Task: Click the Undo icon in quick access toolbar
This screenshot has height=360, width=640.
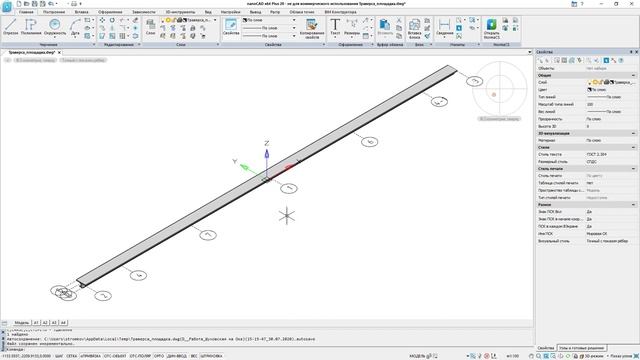Action: pyautogui.click(x=51, y=4)
